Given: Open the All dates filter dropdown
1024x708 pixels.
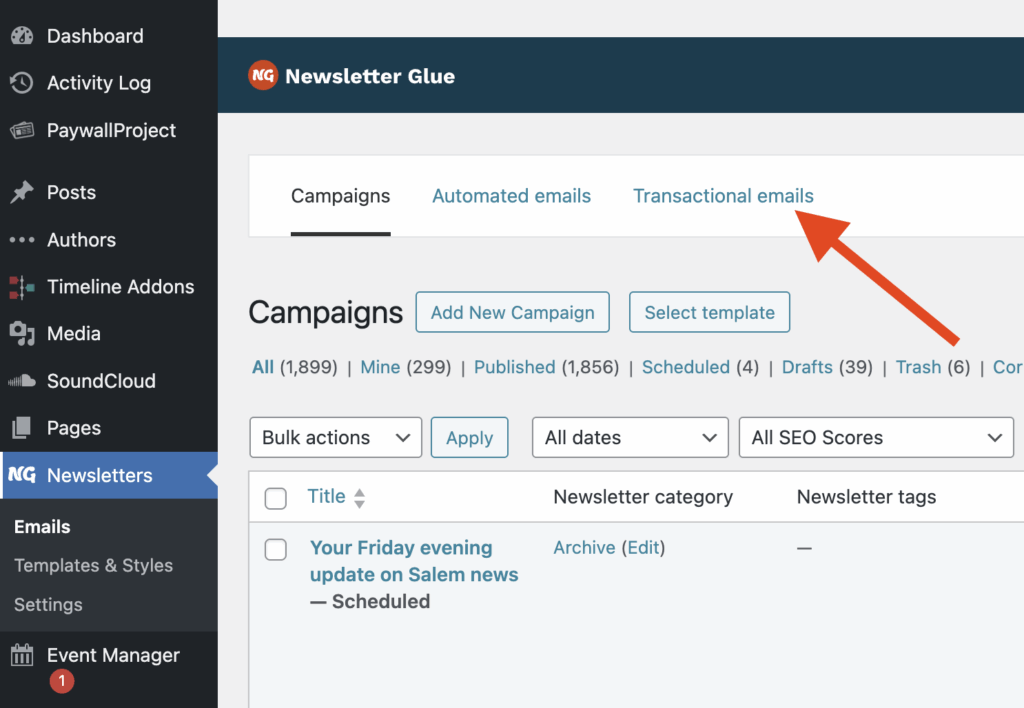Looking at the screenshot, I should coord(630,438).
